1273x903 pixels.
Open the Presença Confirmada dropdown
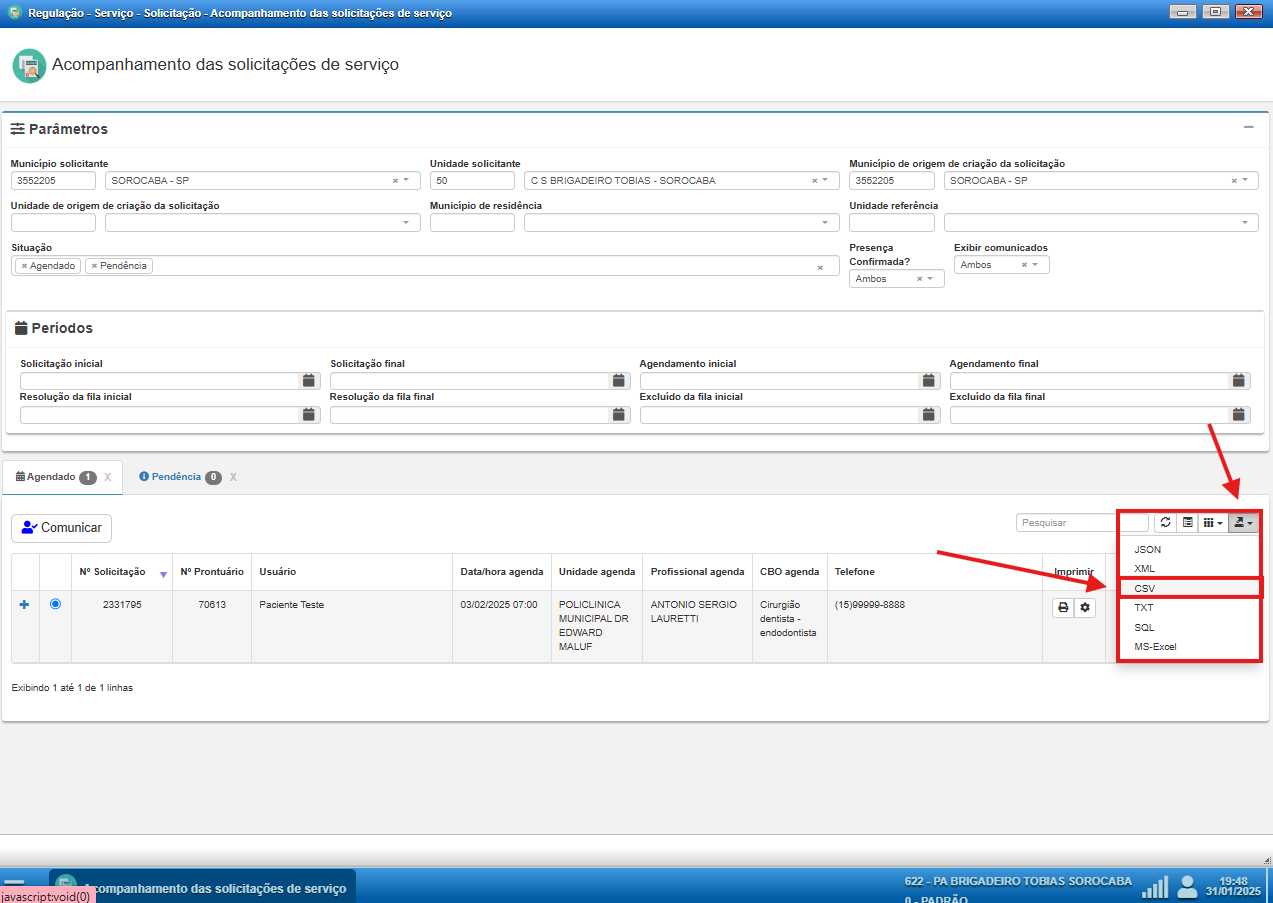tap(929, 279)
